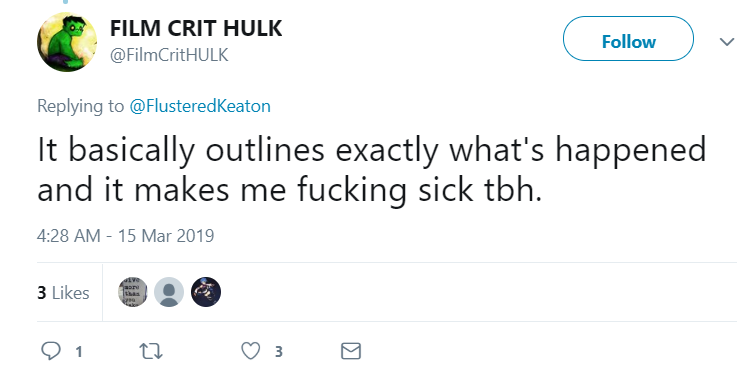Click the reply count number 1
753x371 pixels.
[79, 352]
